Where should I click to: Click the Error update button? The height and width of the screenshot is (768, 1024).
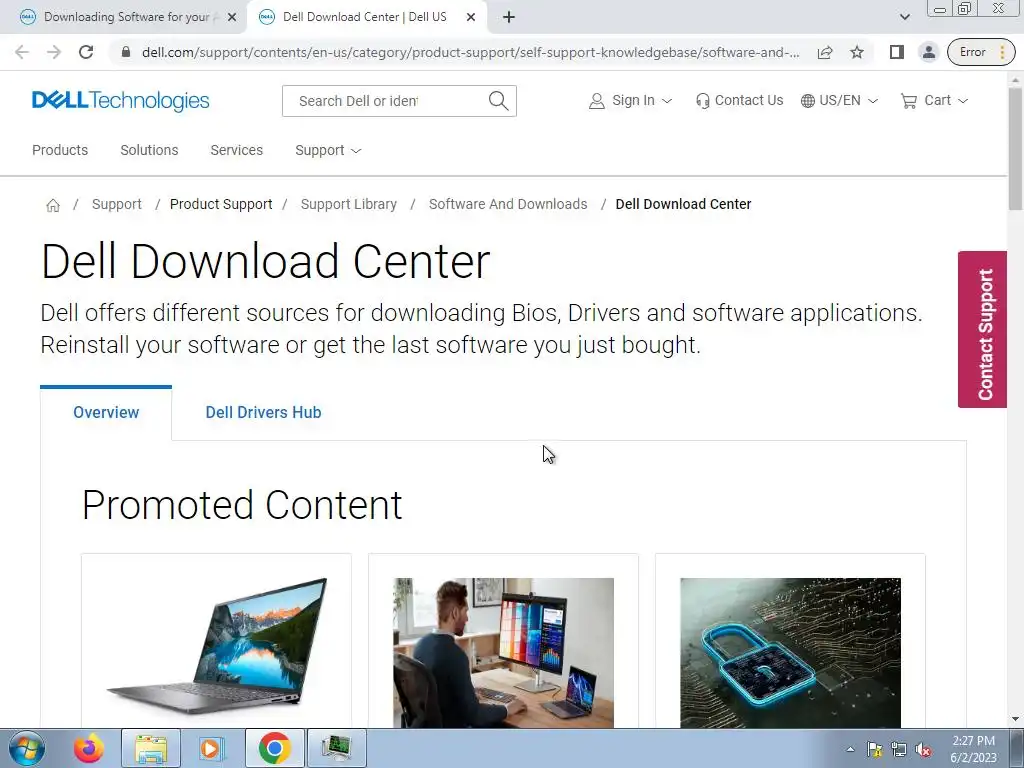pyautogui.click(x=981, y=52)
